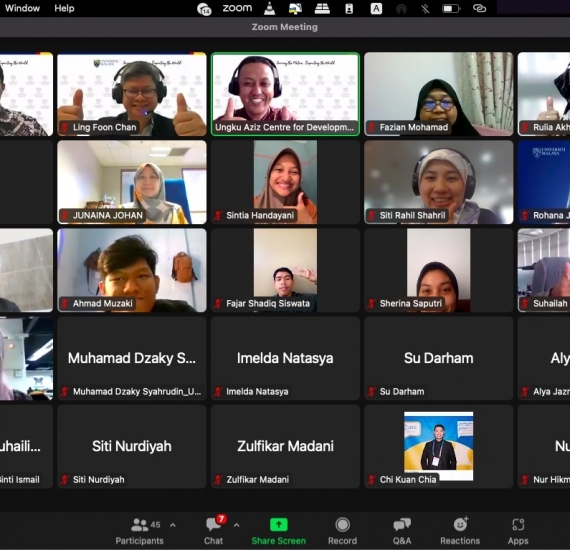The width and height of the screenshot is (570, 550).
Task: Select JUNAINA JOHAN's video tile
Action: [x=132, y=182]
